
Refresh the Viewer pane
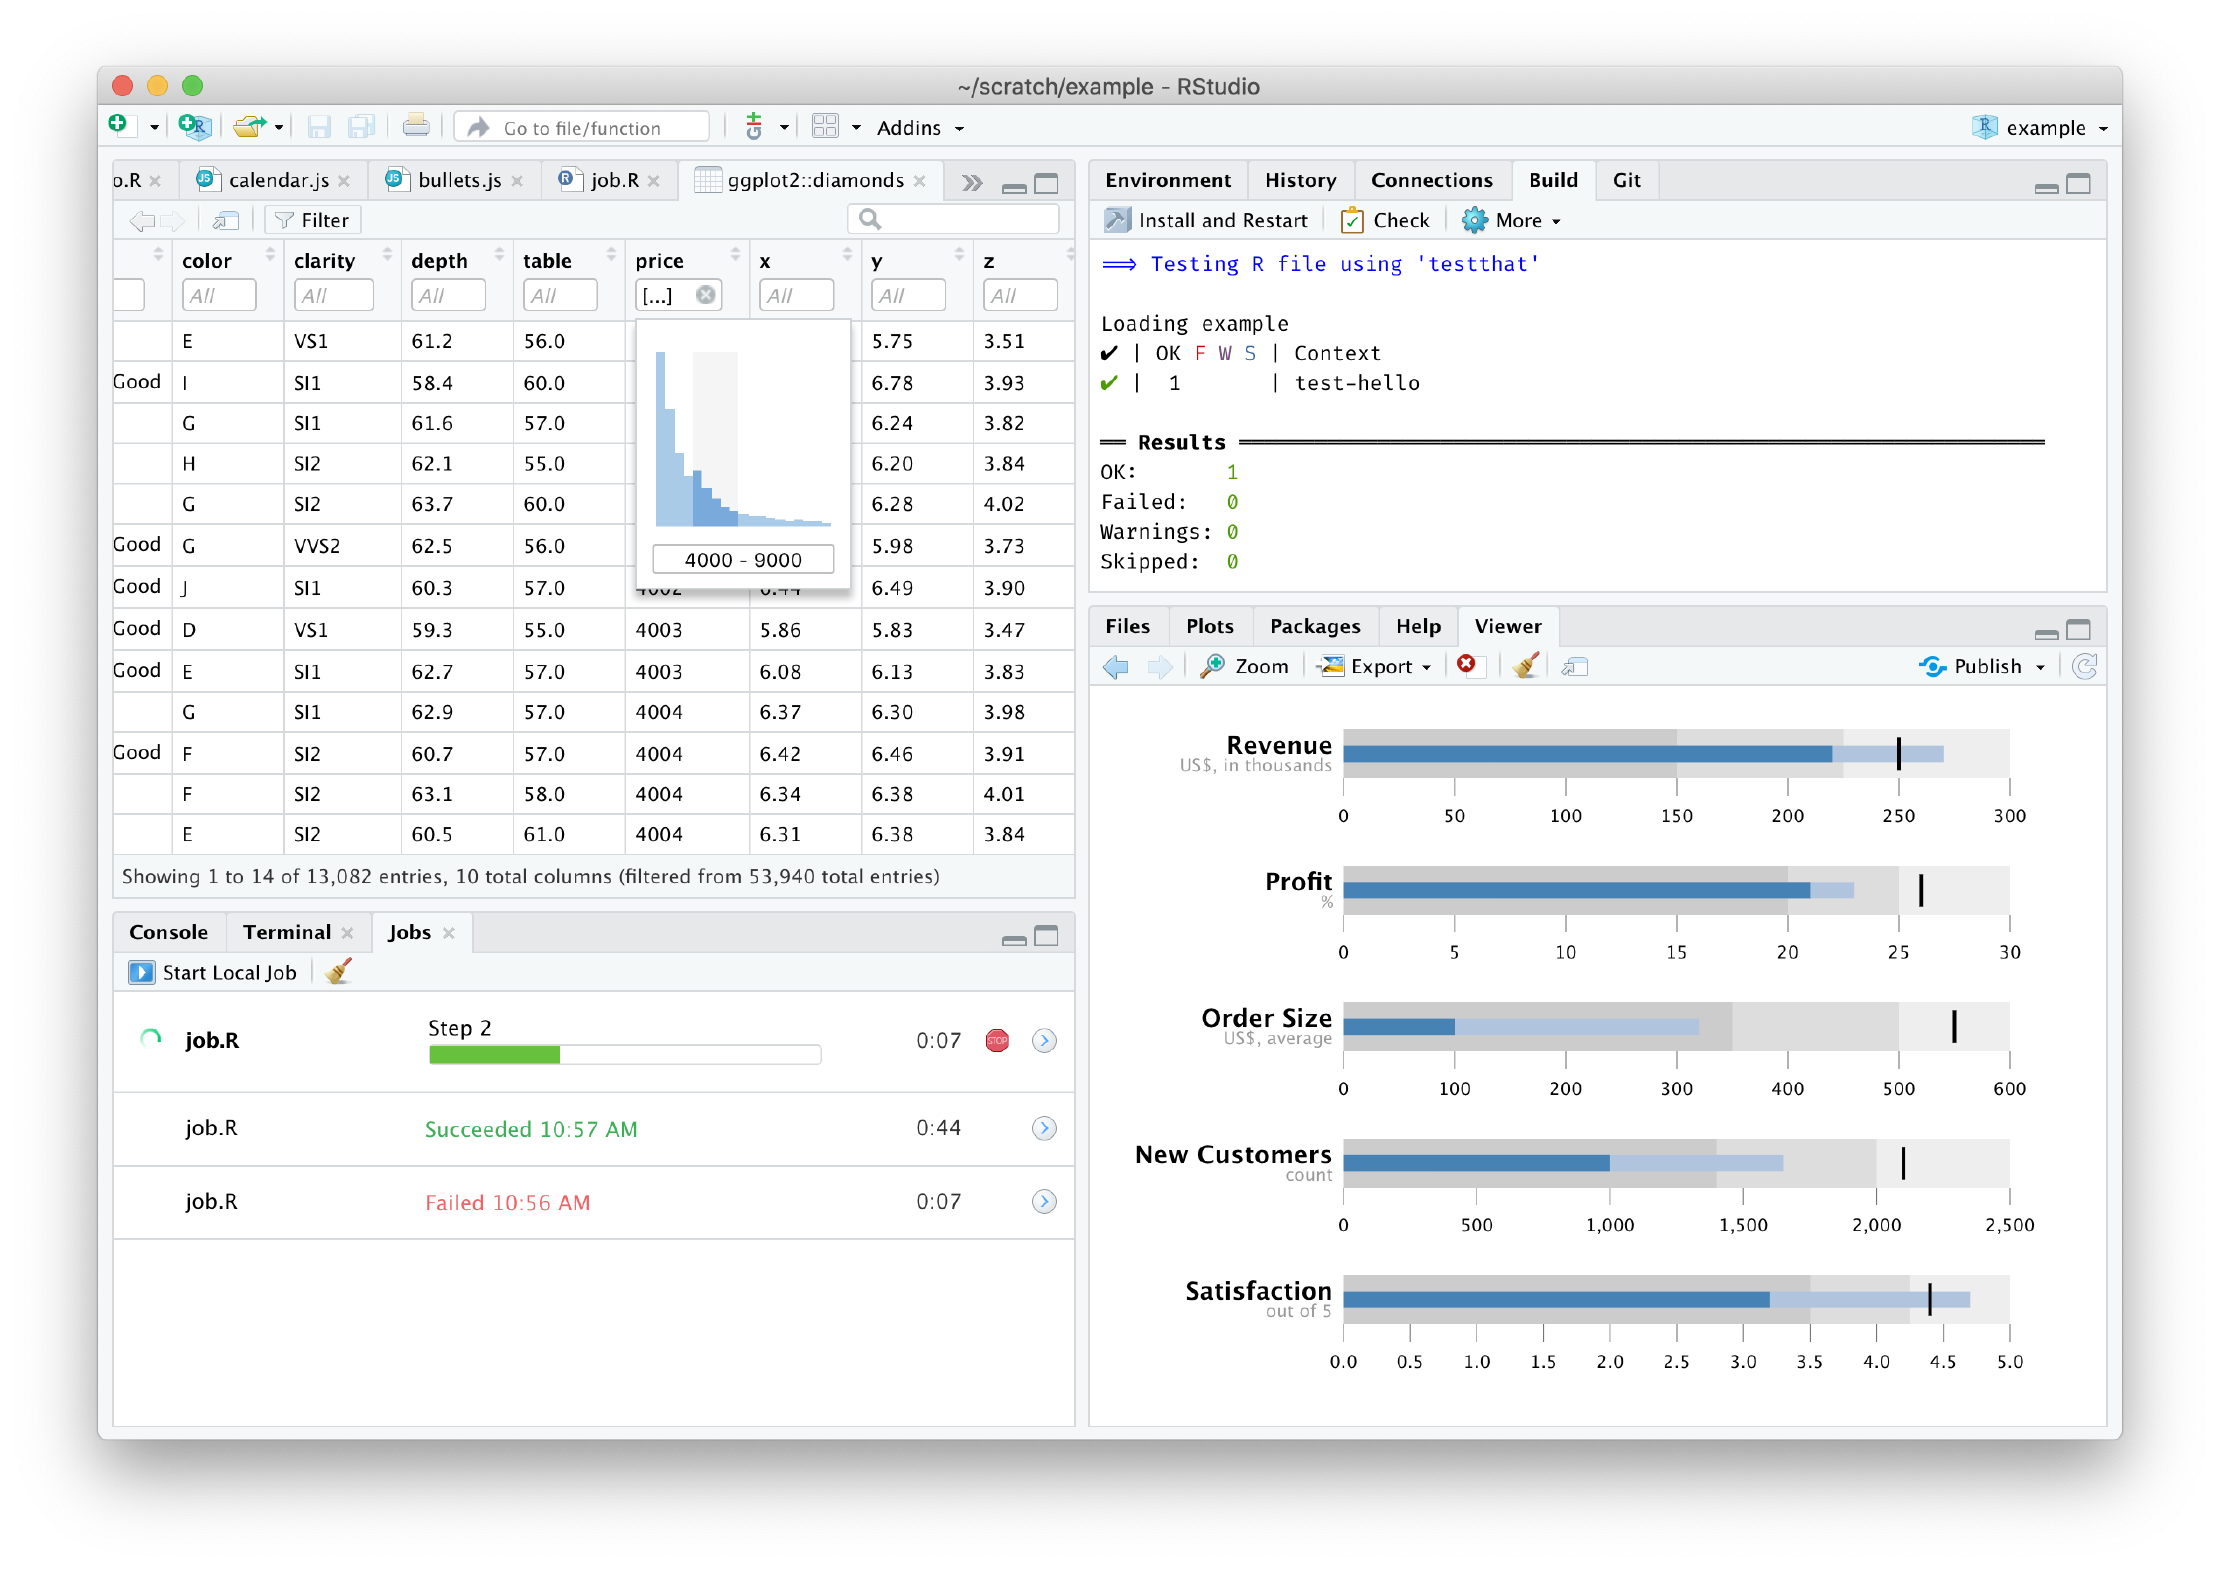pos(2086,666)
